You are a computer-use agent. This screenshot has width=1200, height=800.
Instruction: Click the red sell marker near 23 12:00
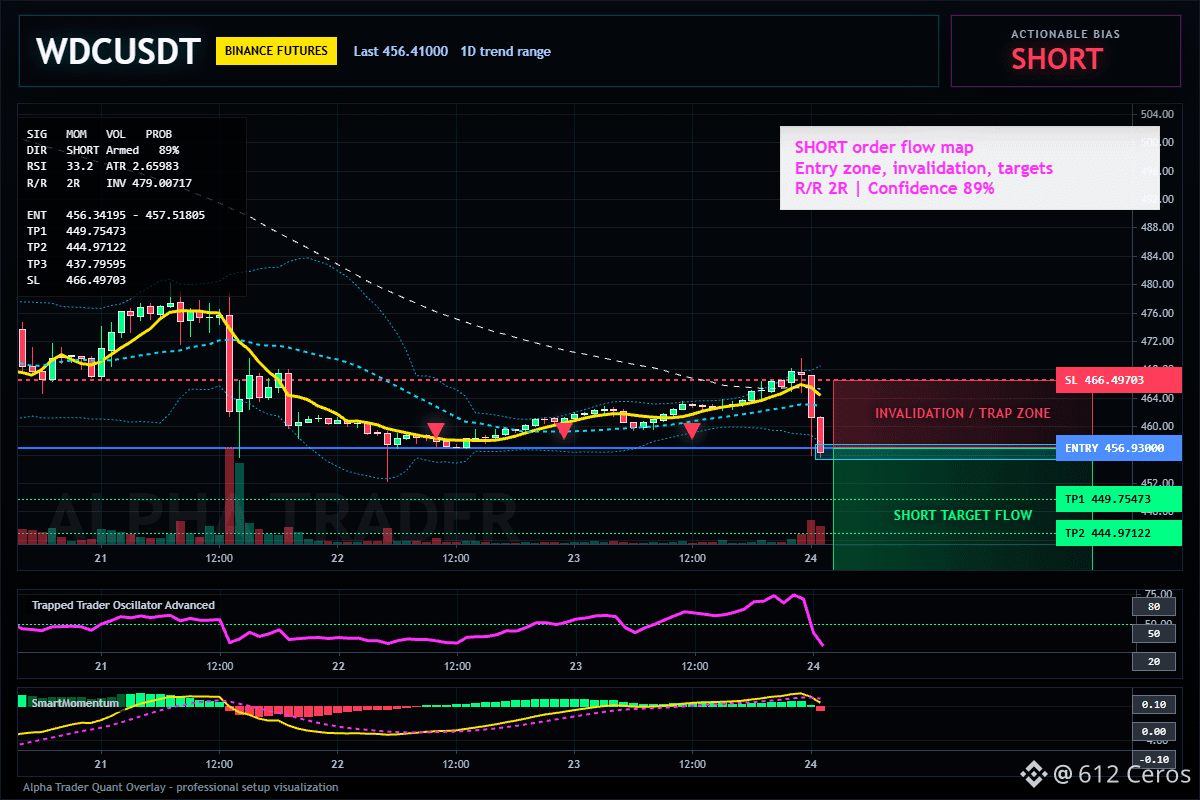692,430
